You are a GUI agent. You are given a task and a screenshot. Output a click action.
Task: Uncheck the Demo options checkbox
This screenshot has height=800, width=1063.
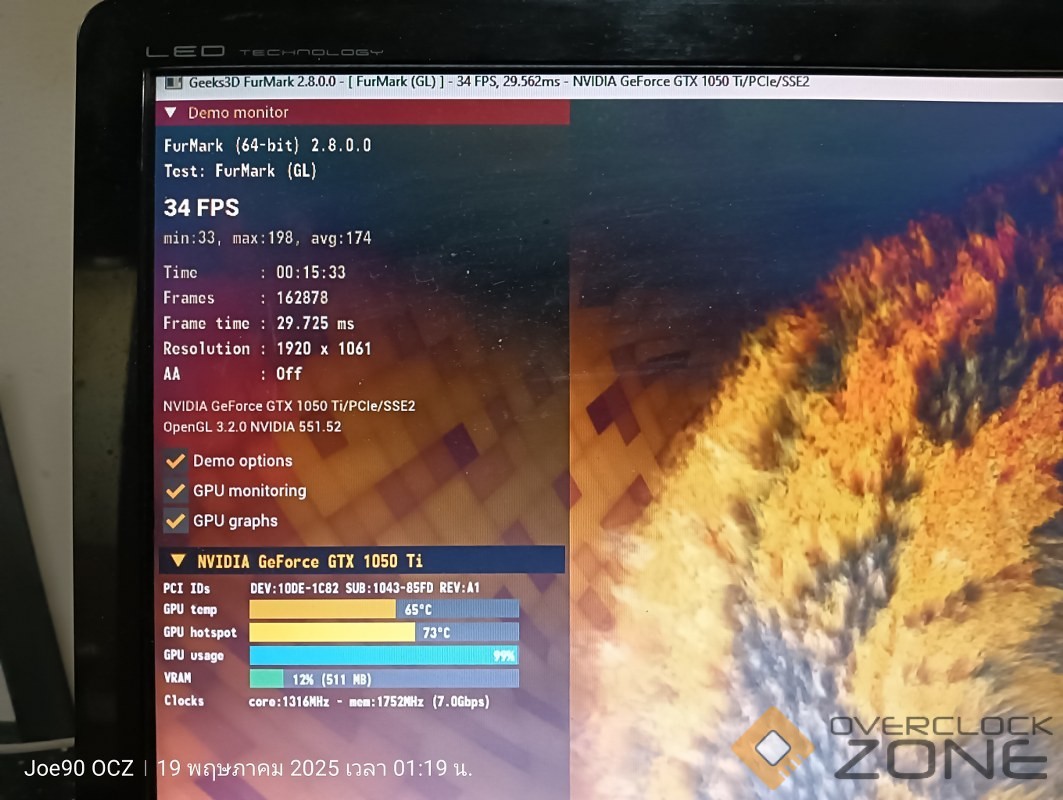point(176,461)
